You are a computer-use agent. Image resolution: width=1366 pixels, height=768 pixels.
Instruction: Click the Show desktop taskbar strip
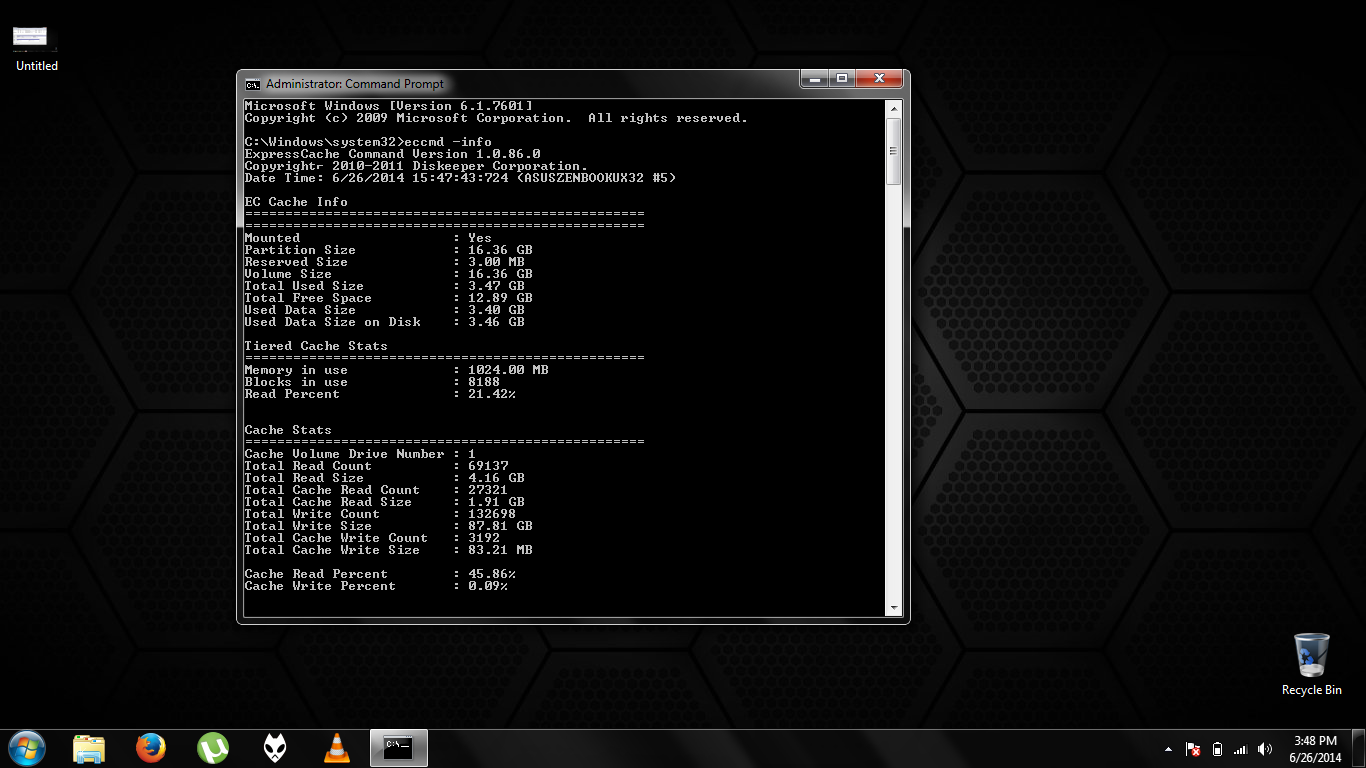tap(1359, 749)
